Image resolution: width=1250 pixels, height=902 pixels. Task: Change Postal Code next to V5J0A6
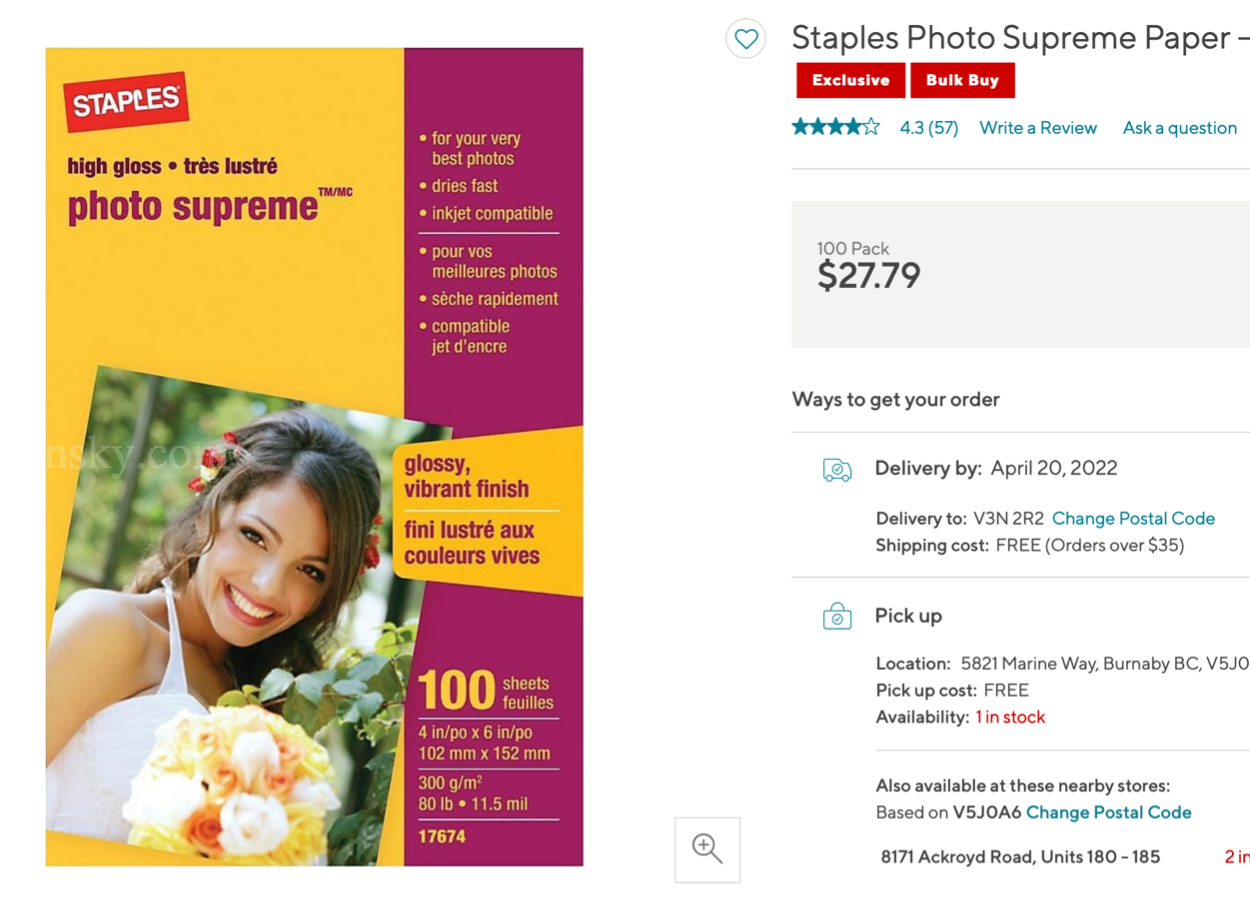coord(1108,812)
